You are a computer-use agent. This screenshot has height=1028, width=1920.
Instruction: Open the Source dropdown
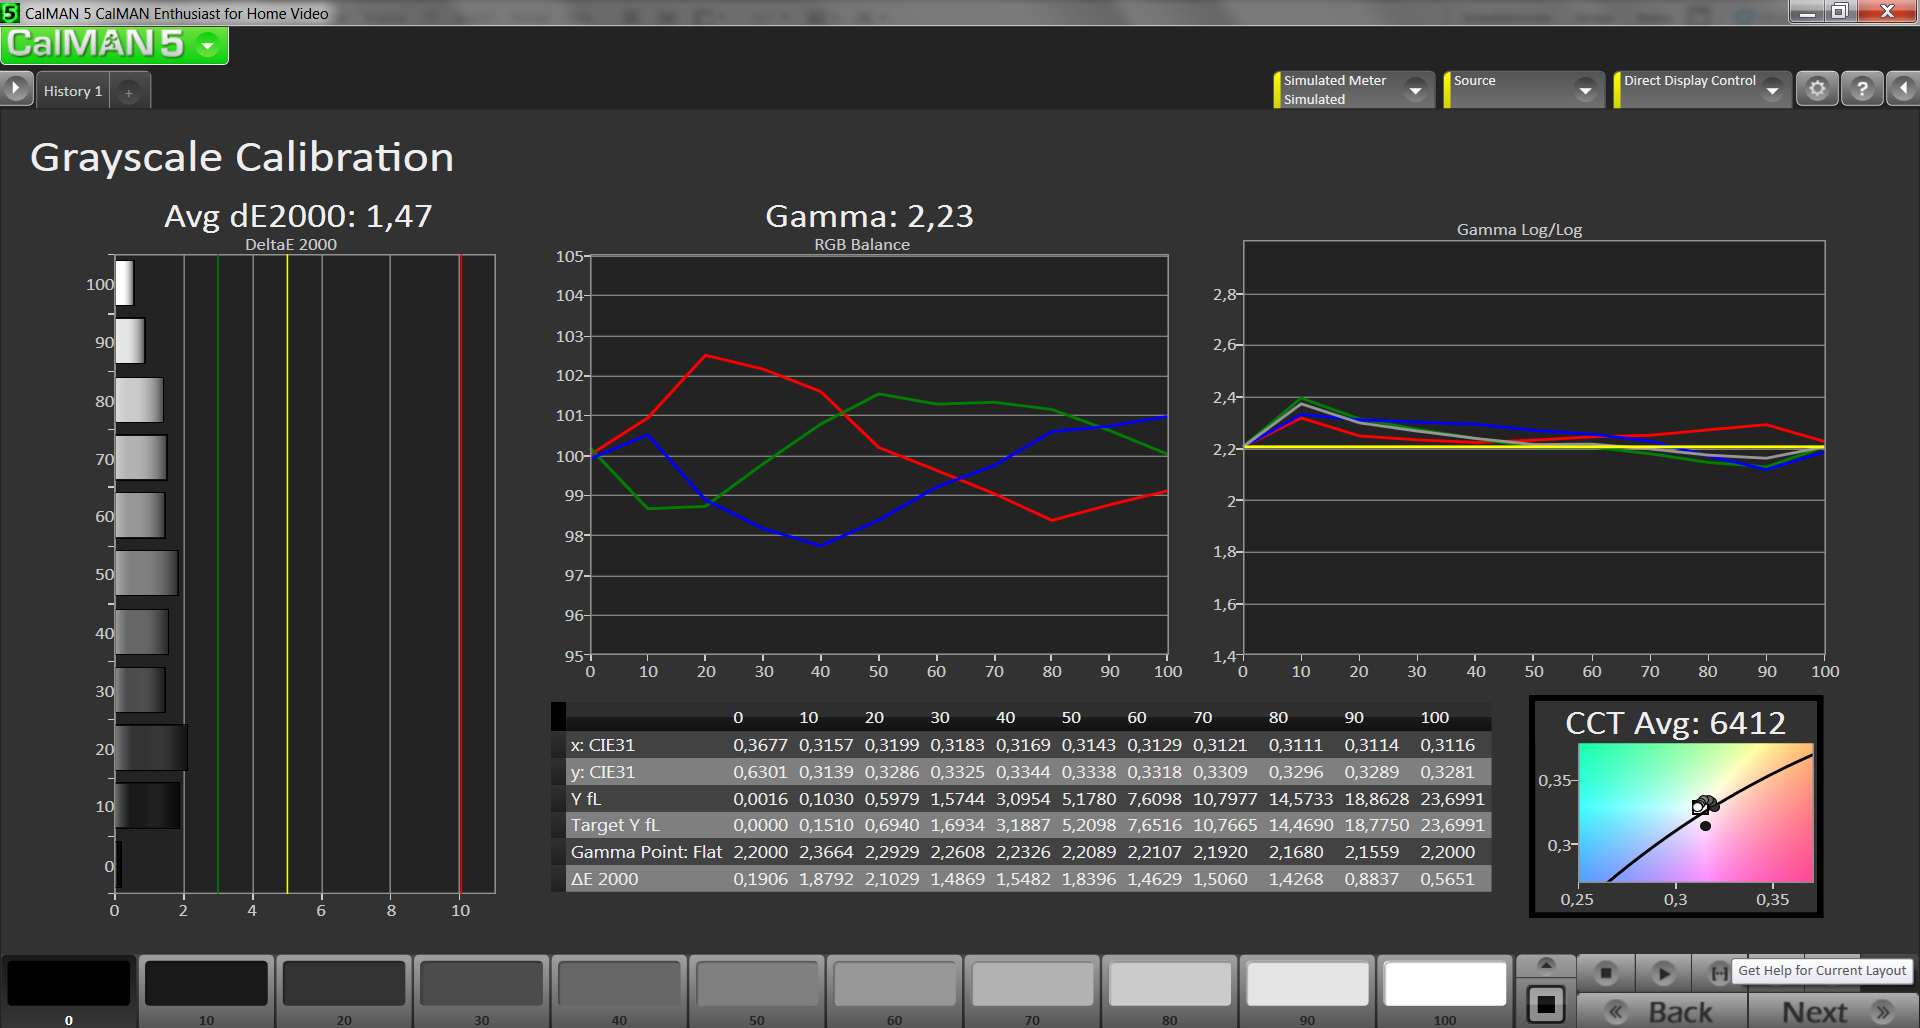tap(1585, 90)
